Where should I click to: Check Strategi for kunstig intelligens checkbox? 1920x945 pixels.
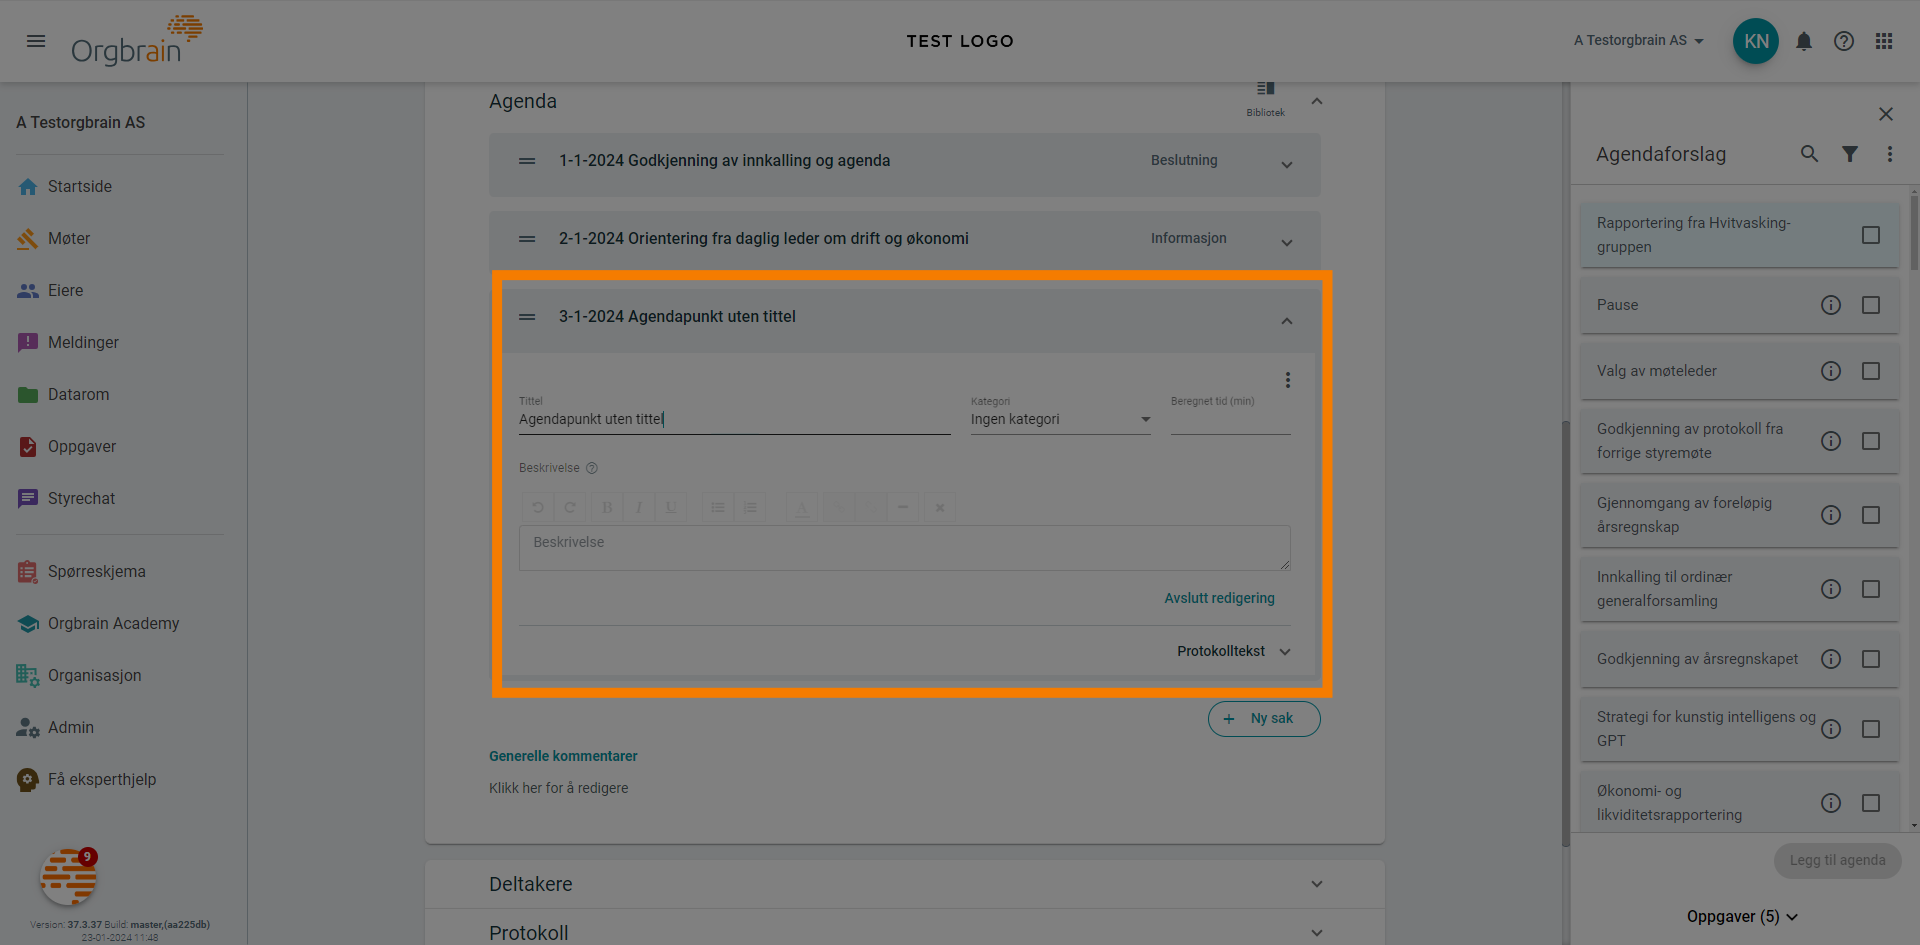click(x=1871, y=729)
